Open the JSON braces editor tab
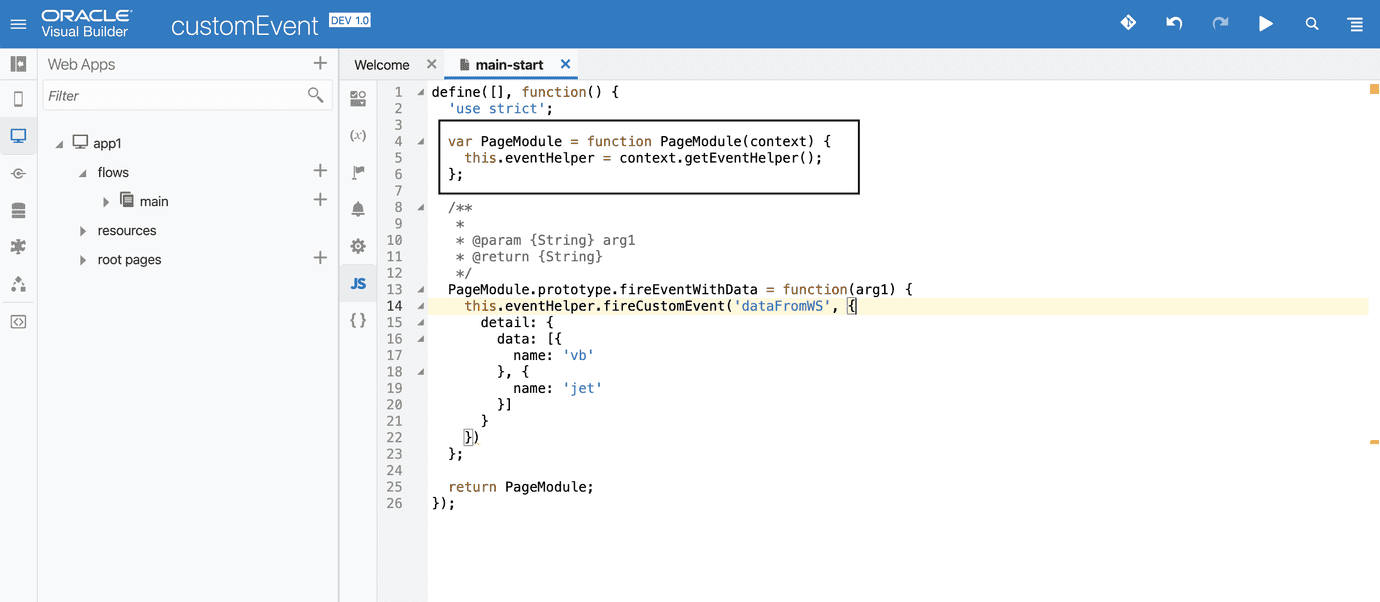 [x=358, y=320]
